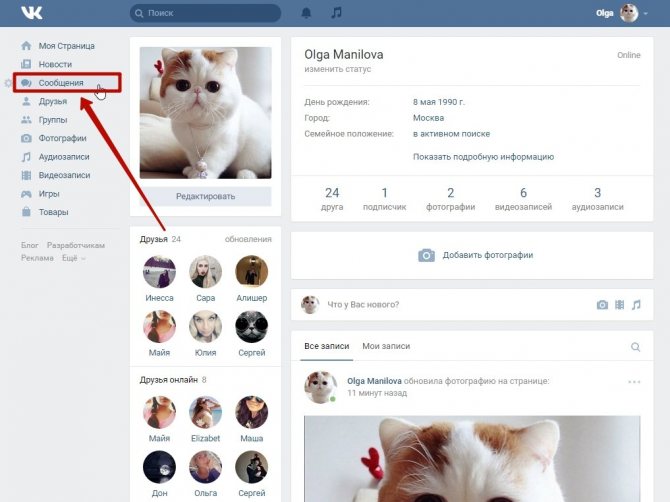Click Olga Manilova name in wall post
This screenshot has width=670, height=502.
(x=374, y=381)
